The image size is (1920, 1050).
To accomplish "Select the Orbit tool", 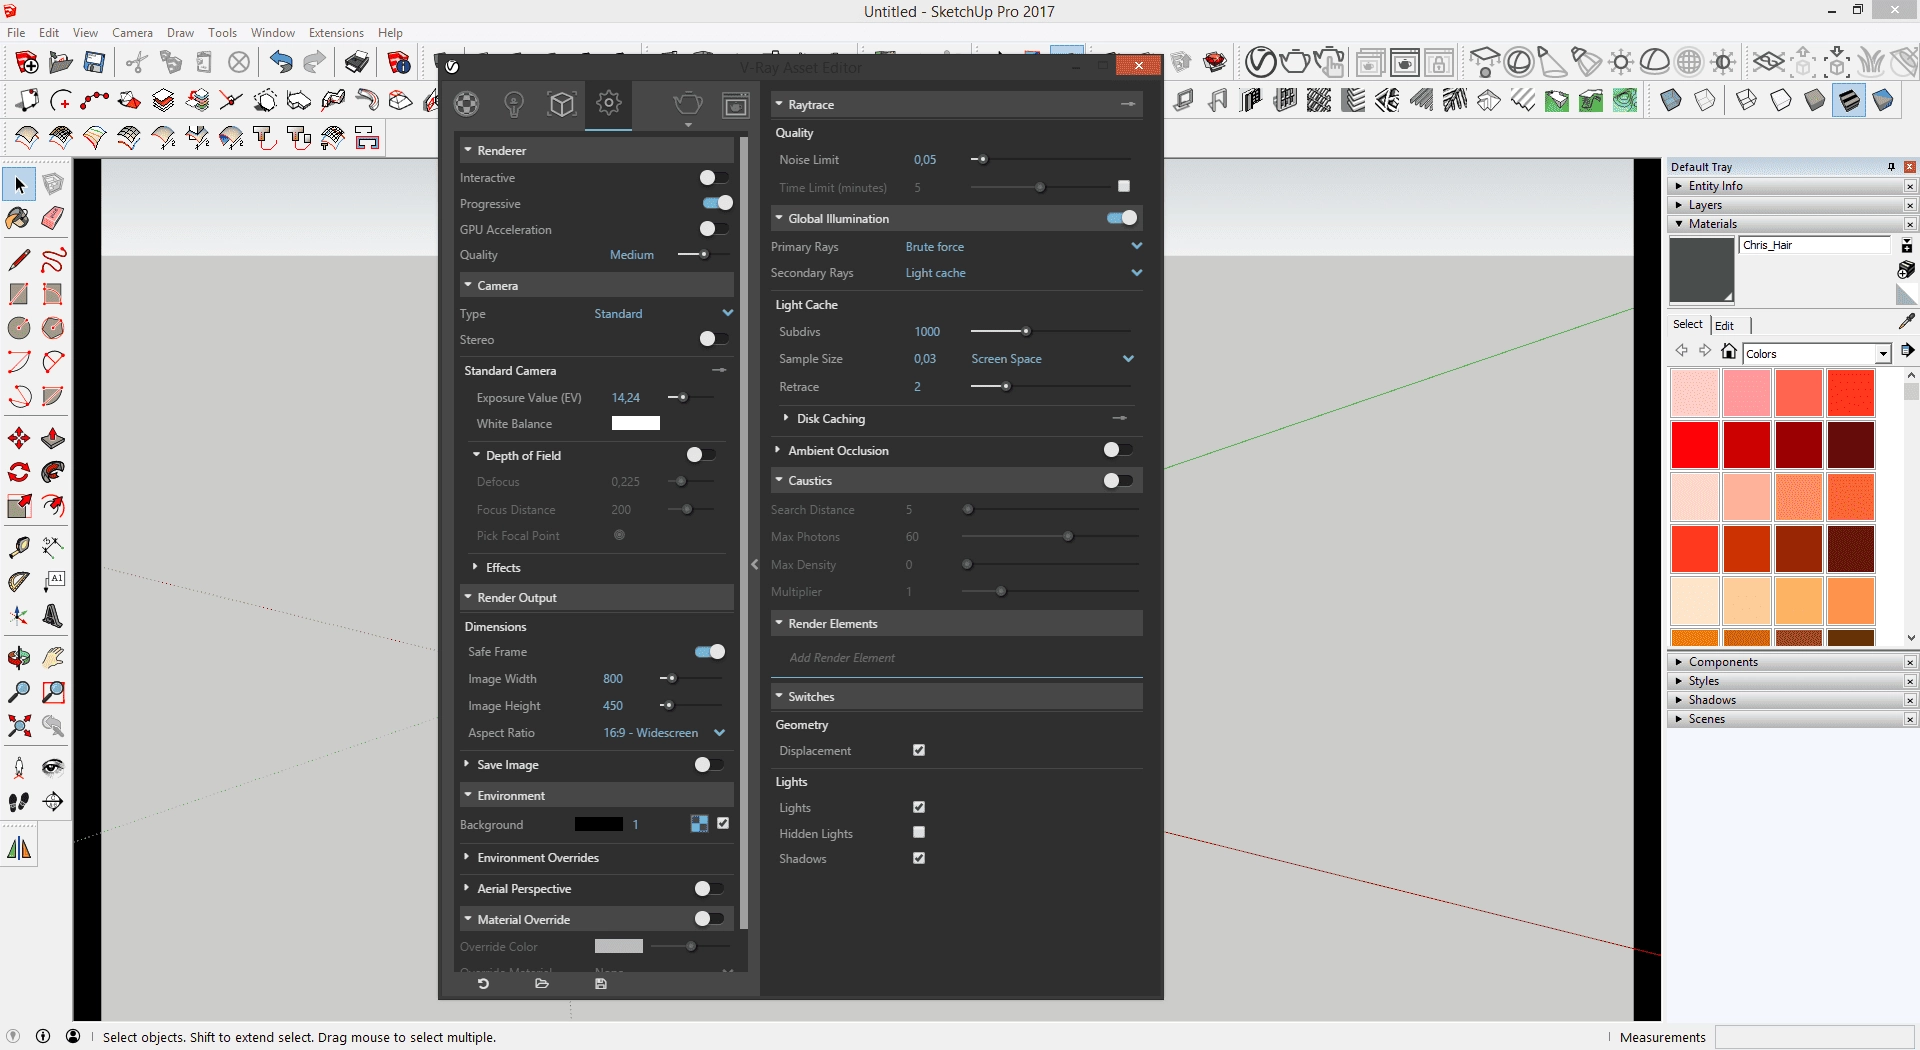I will pos(19,658).
